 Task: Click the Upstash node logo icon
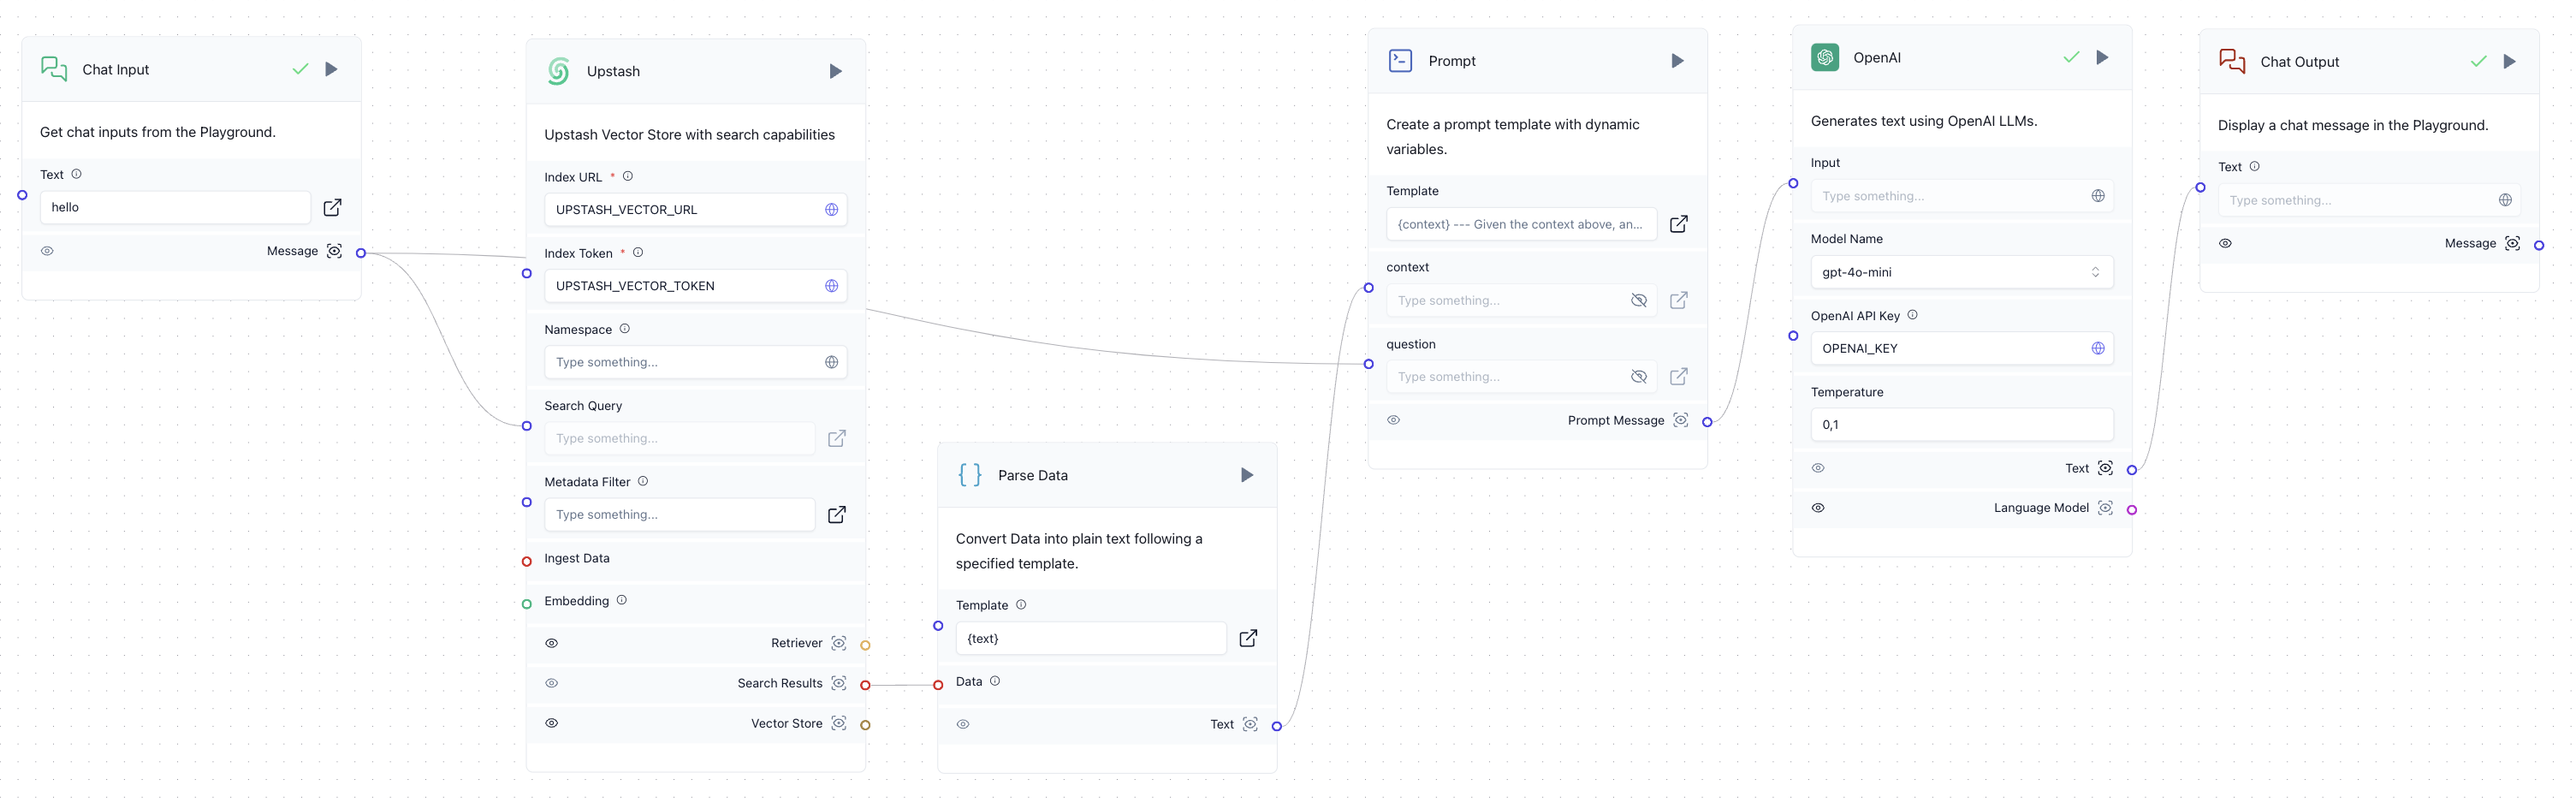point(558,70)
